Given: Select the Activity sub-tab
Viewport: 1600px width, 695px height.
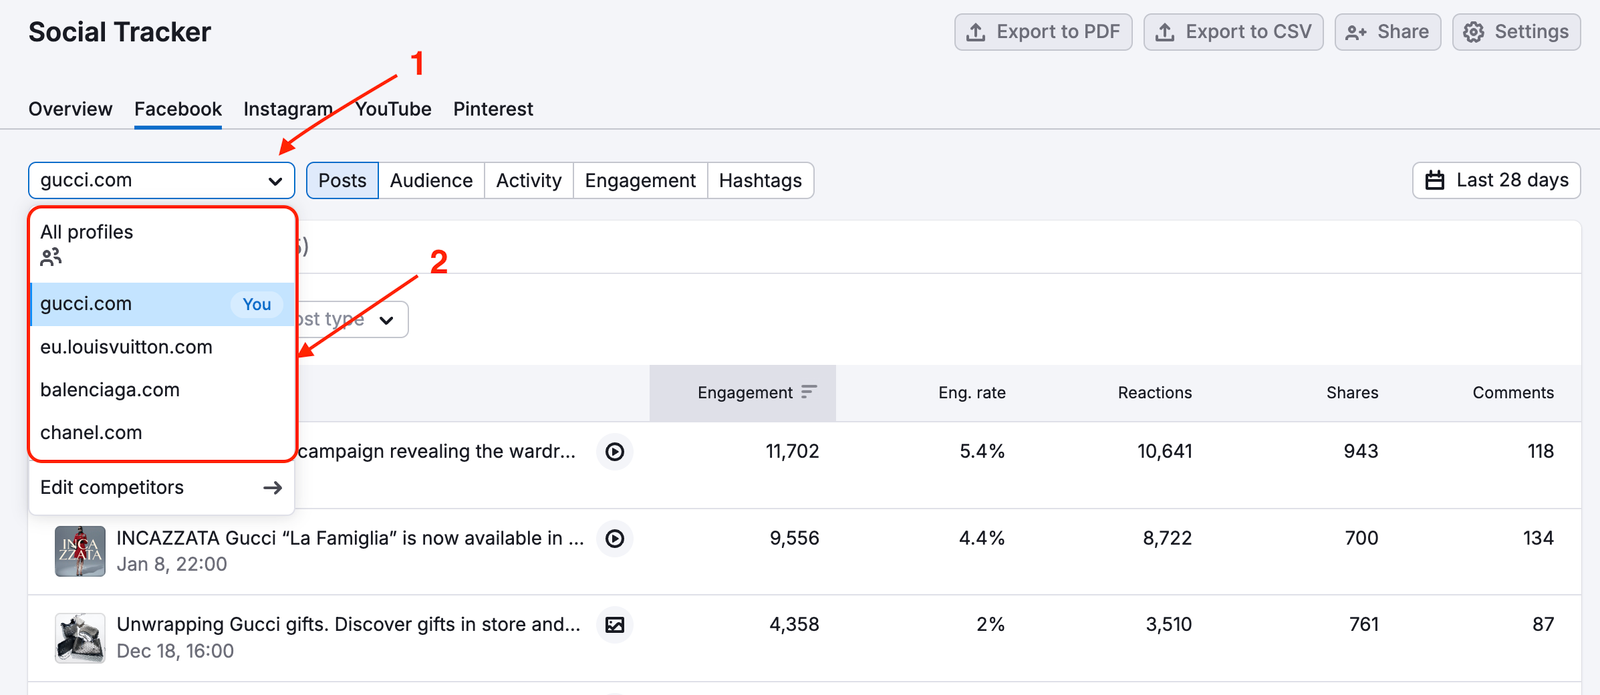Looking at the screenshot, I should click(529, 180).
